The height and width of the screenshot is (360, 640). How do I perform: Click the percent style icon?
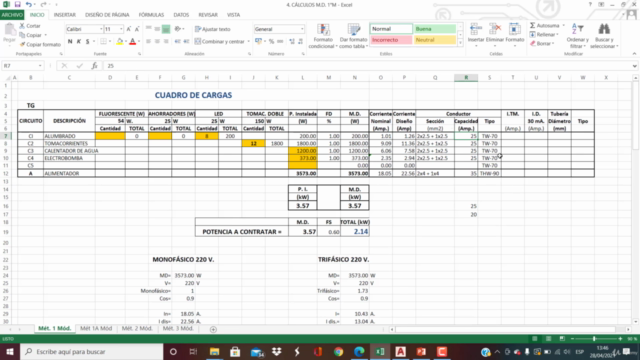click(271, 41)
